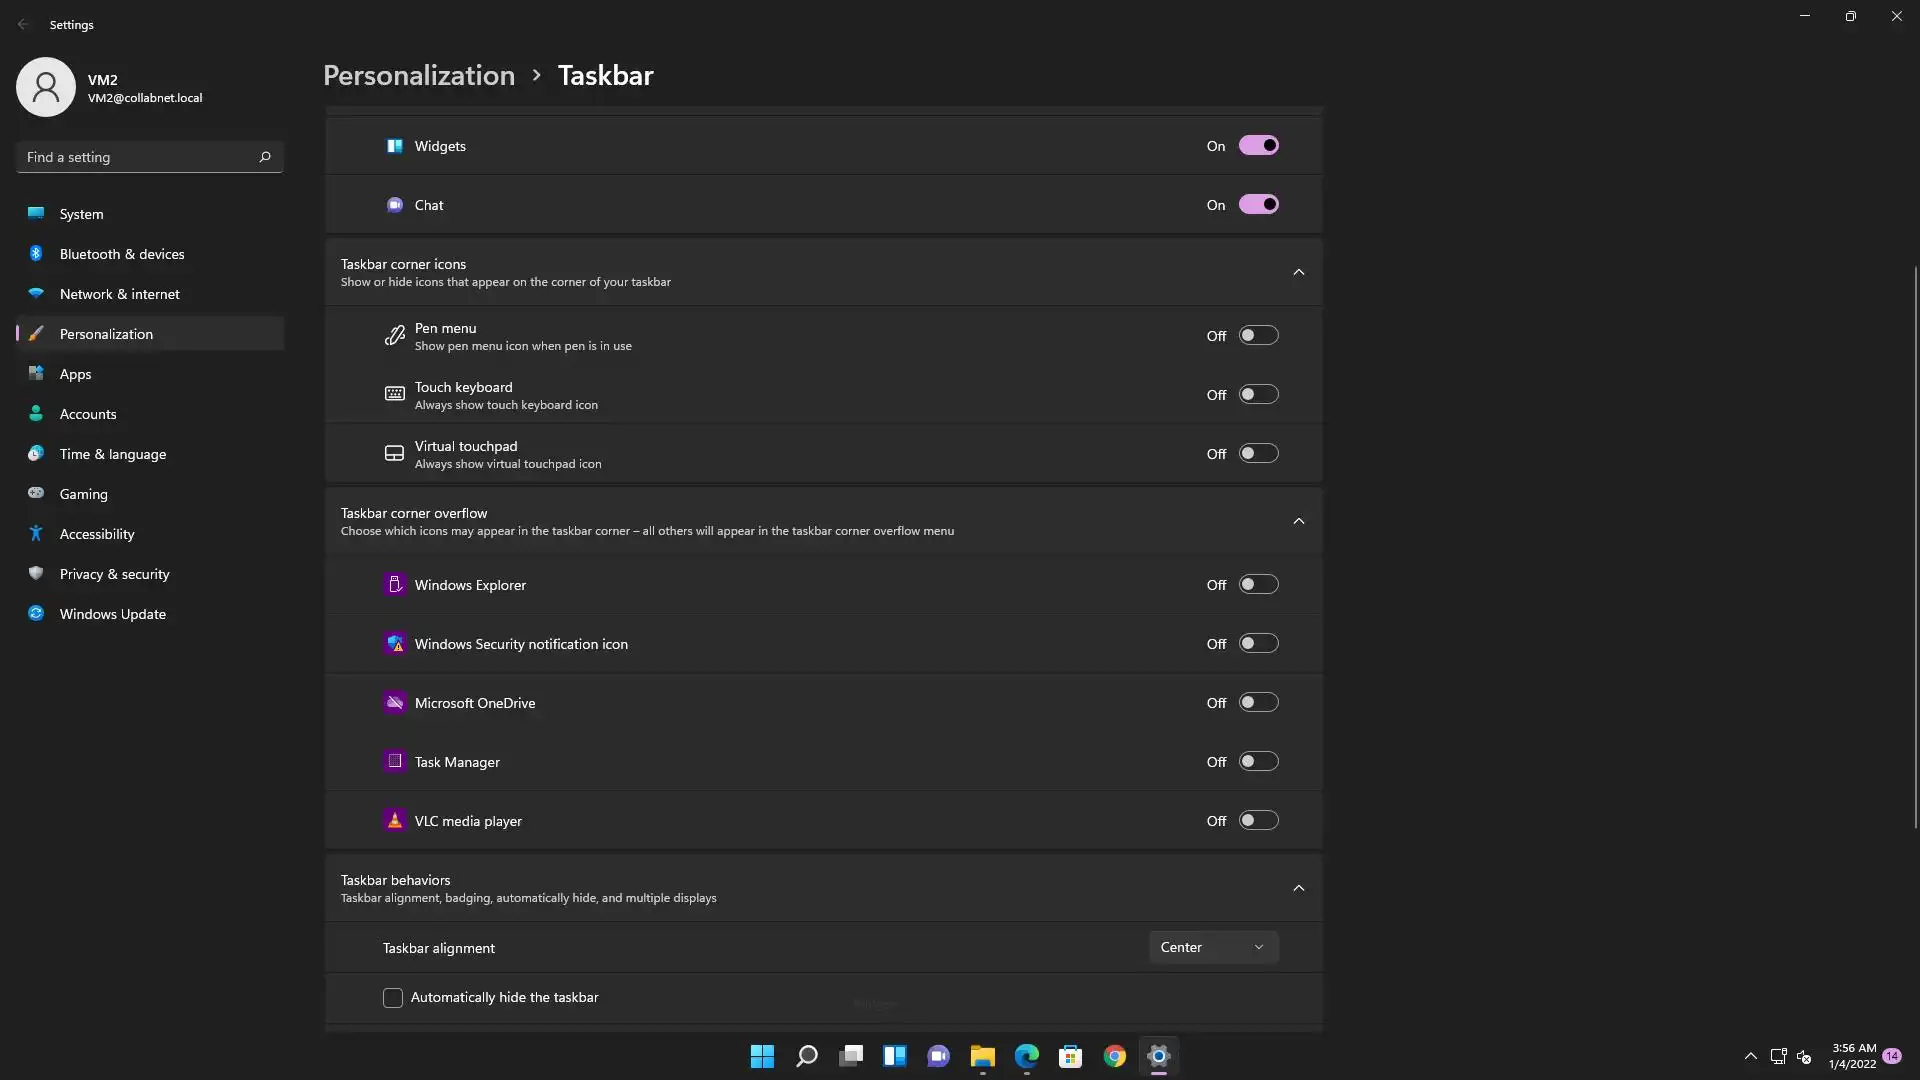Open the Taskbar alignment Center dropdown
Image resolution: width=1920 pixels, height=1080 pixels.
coord(1213,947)
